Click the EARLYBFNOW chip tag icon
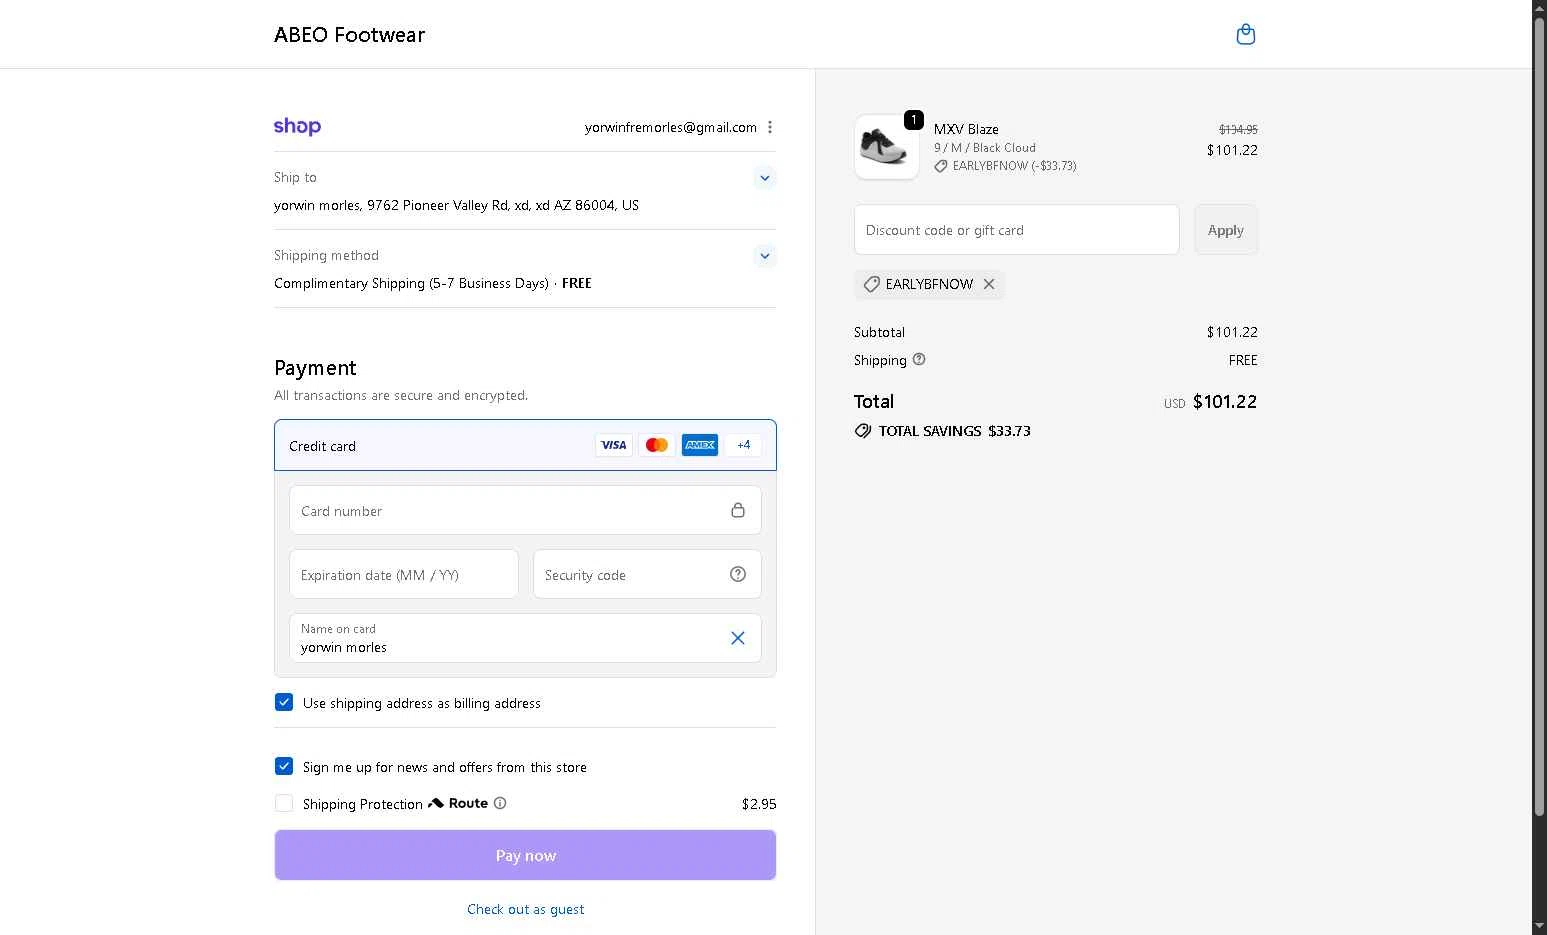Screen dimensions: 1547x935 coord(872,284)
